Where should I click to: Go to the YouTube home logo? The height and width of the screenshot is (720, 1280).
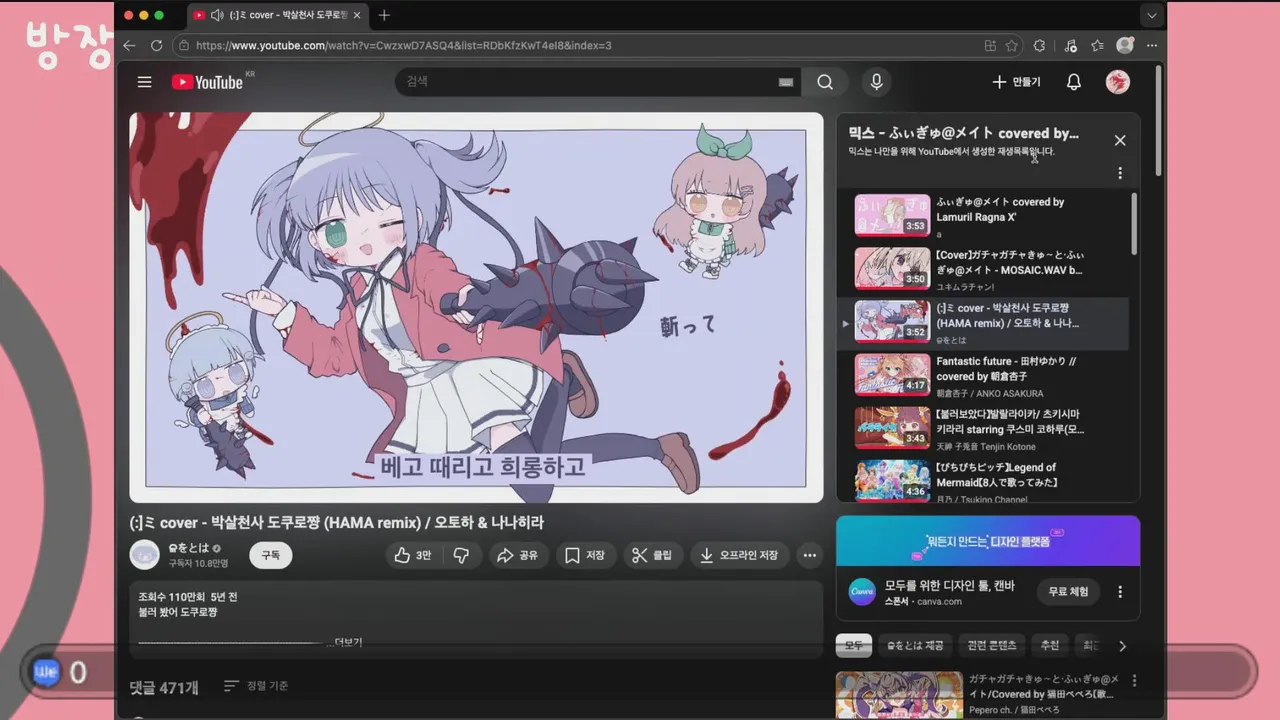(207, 82)
